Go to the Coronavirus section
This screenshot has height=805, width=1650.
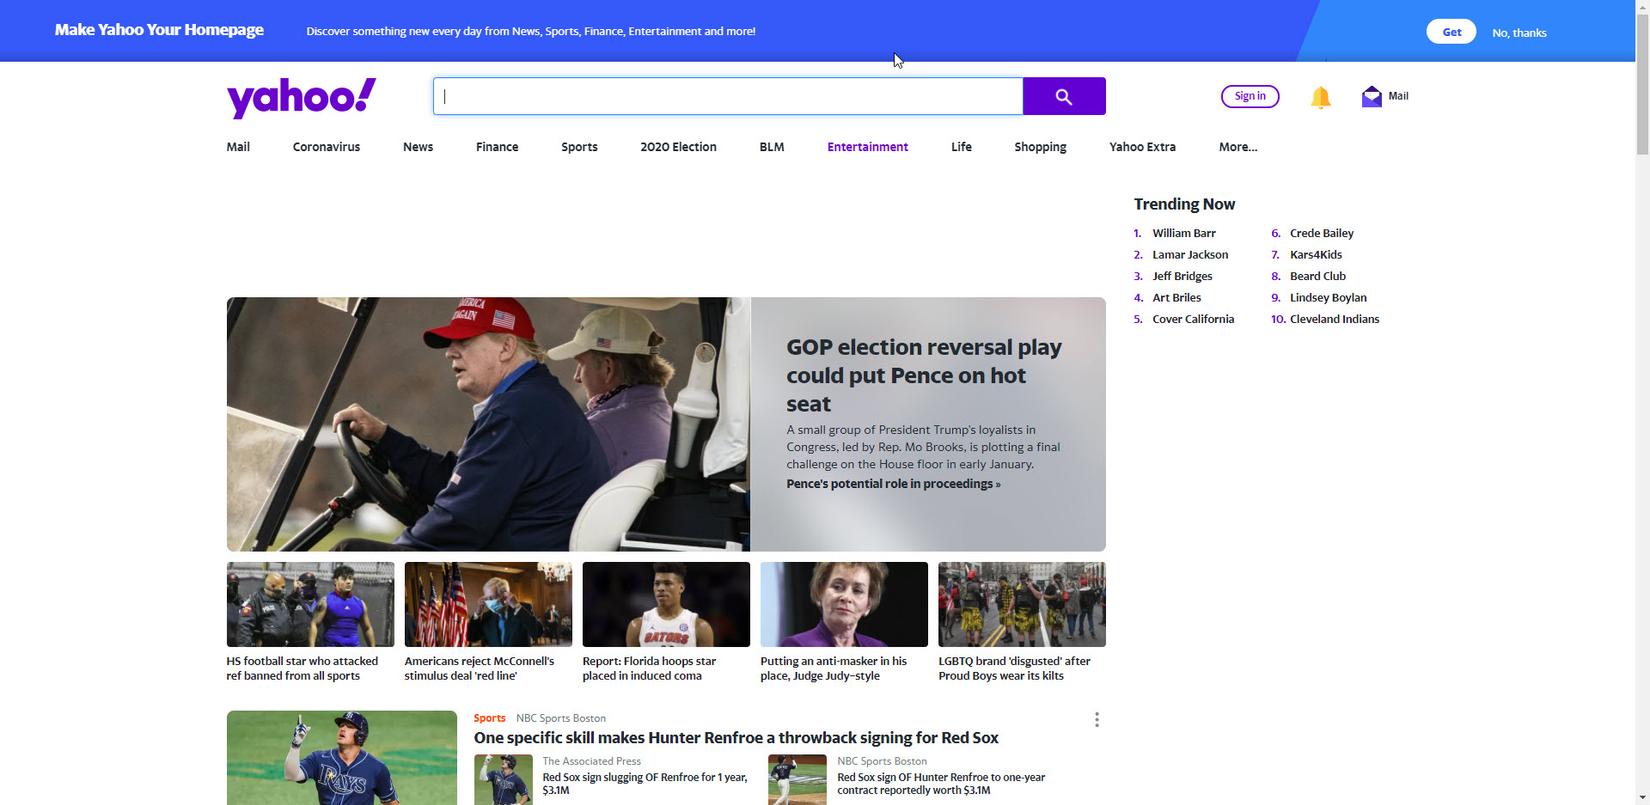326,147
